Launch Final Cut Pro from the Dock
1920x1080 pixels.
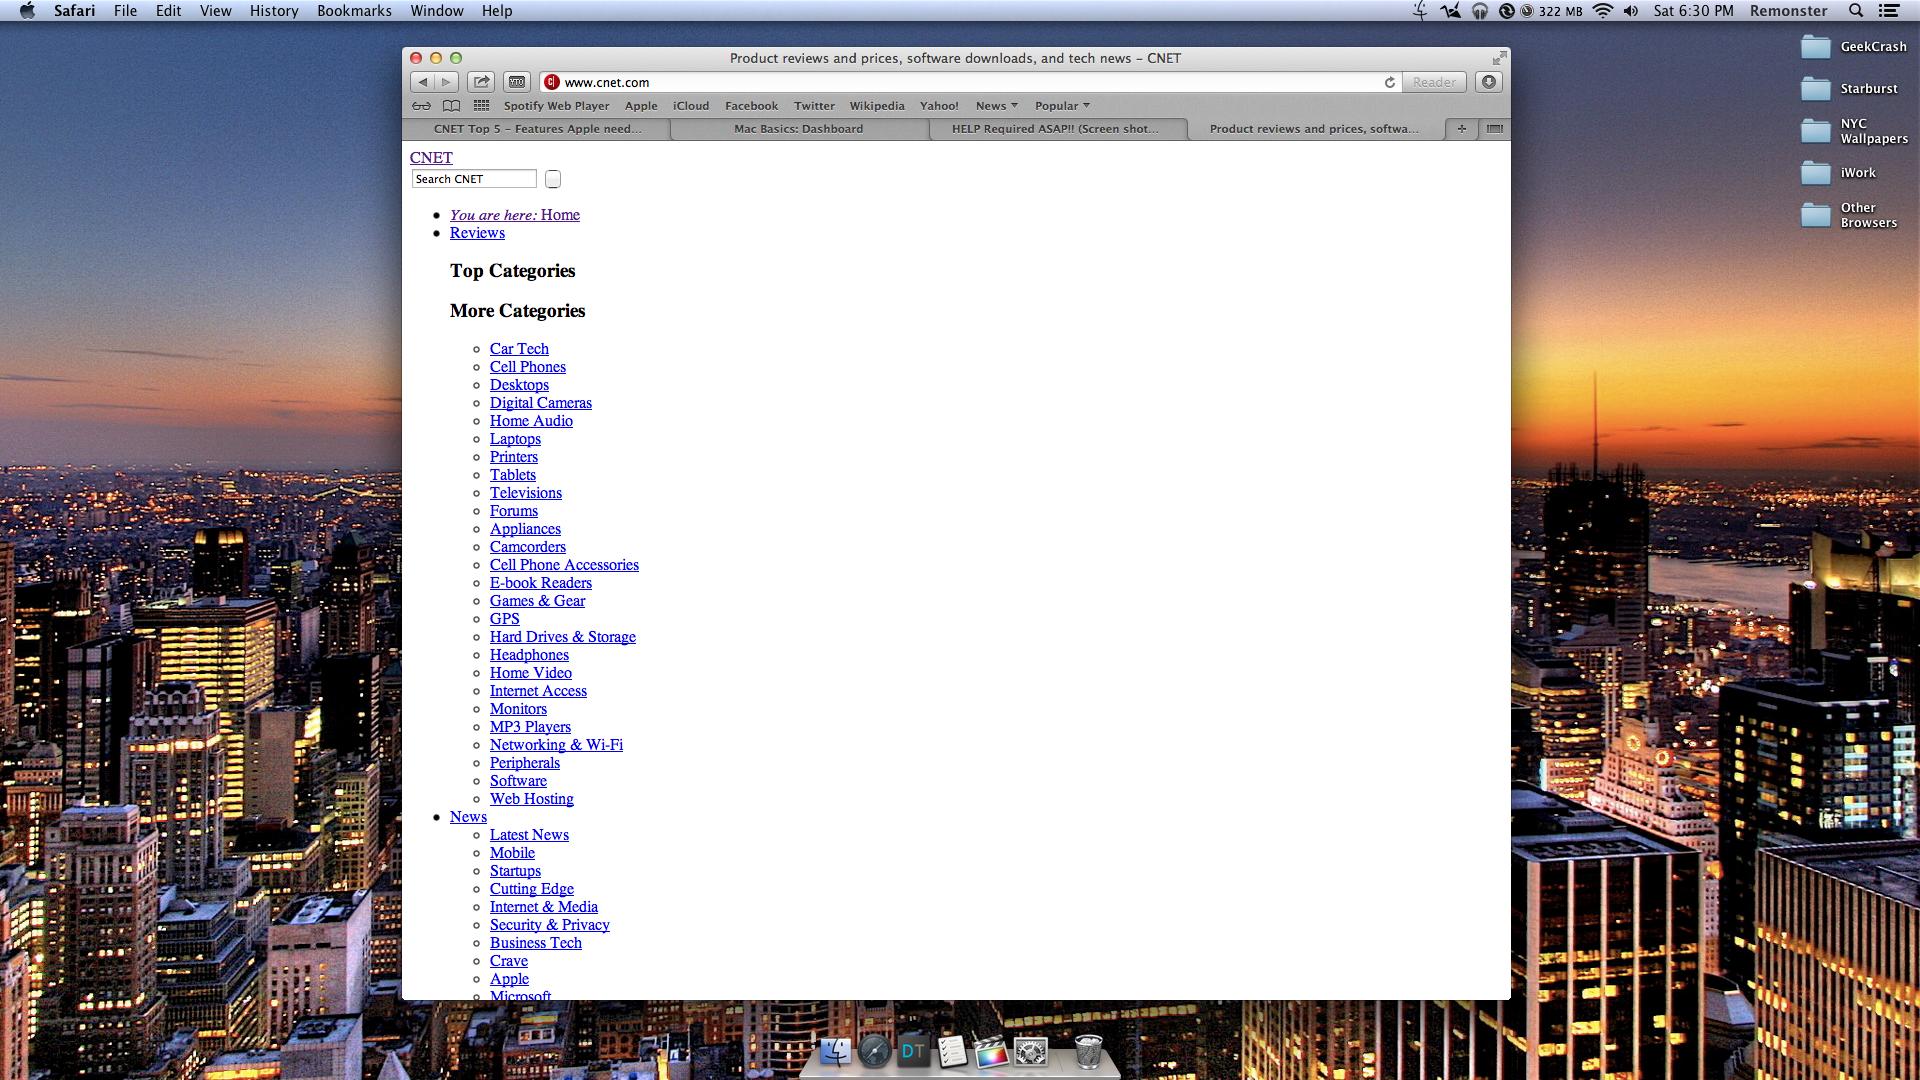point(991,1053)
